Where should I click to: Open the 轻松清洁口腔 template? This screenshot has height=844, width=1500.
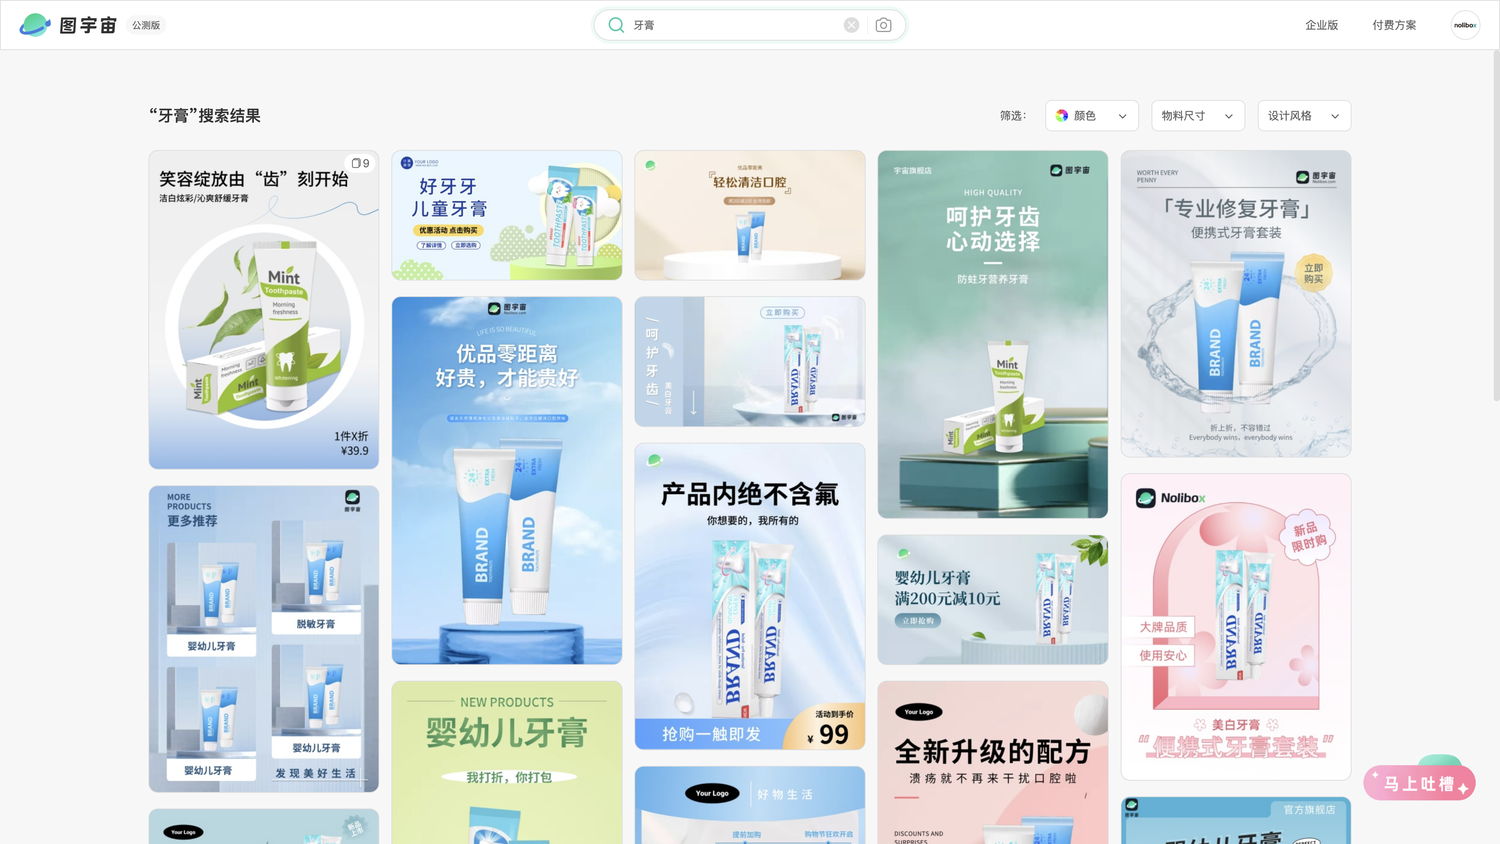click(750, 215)
